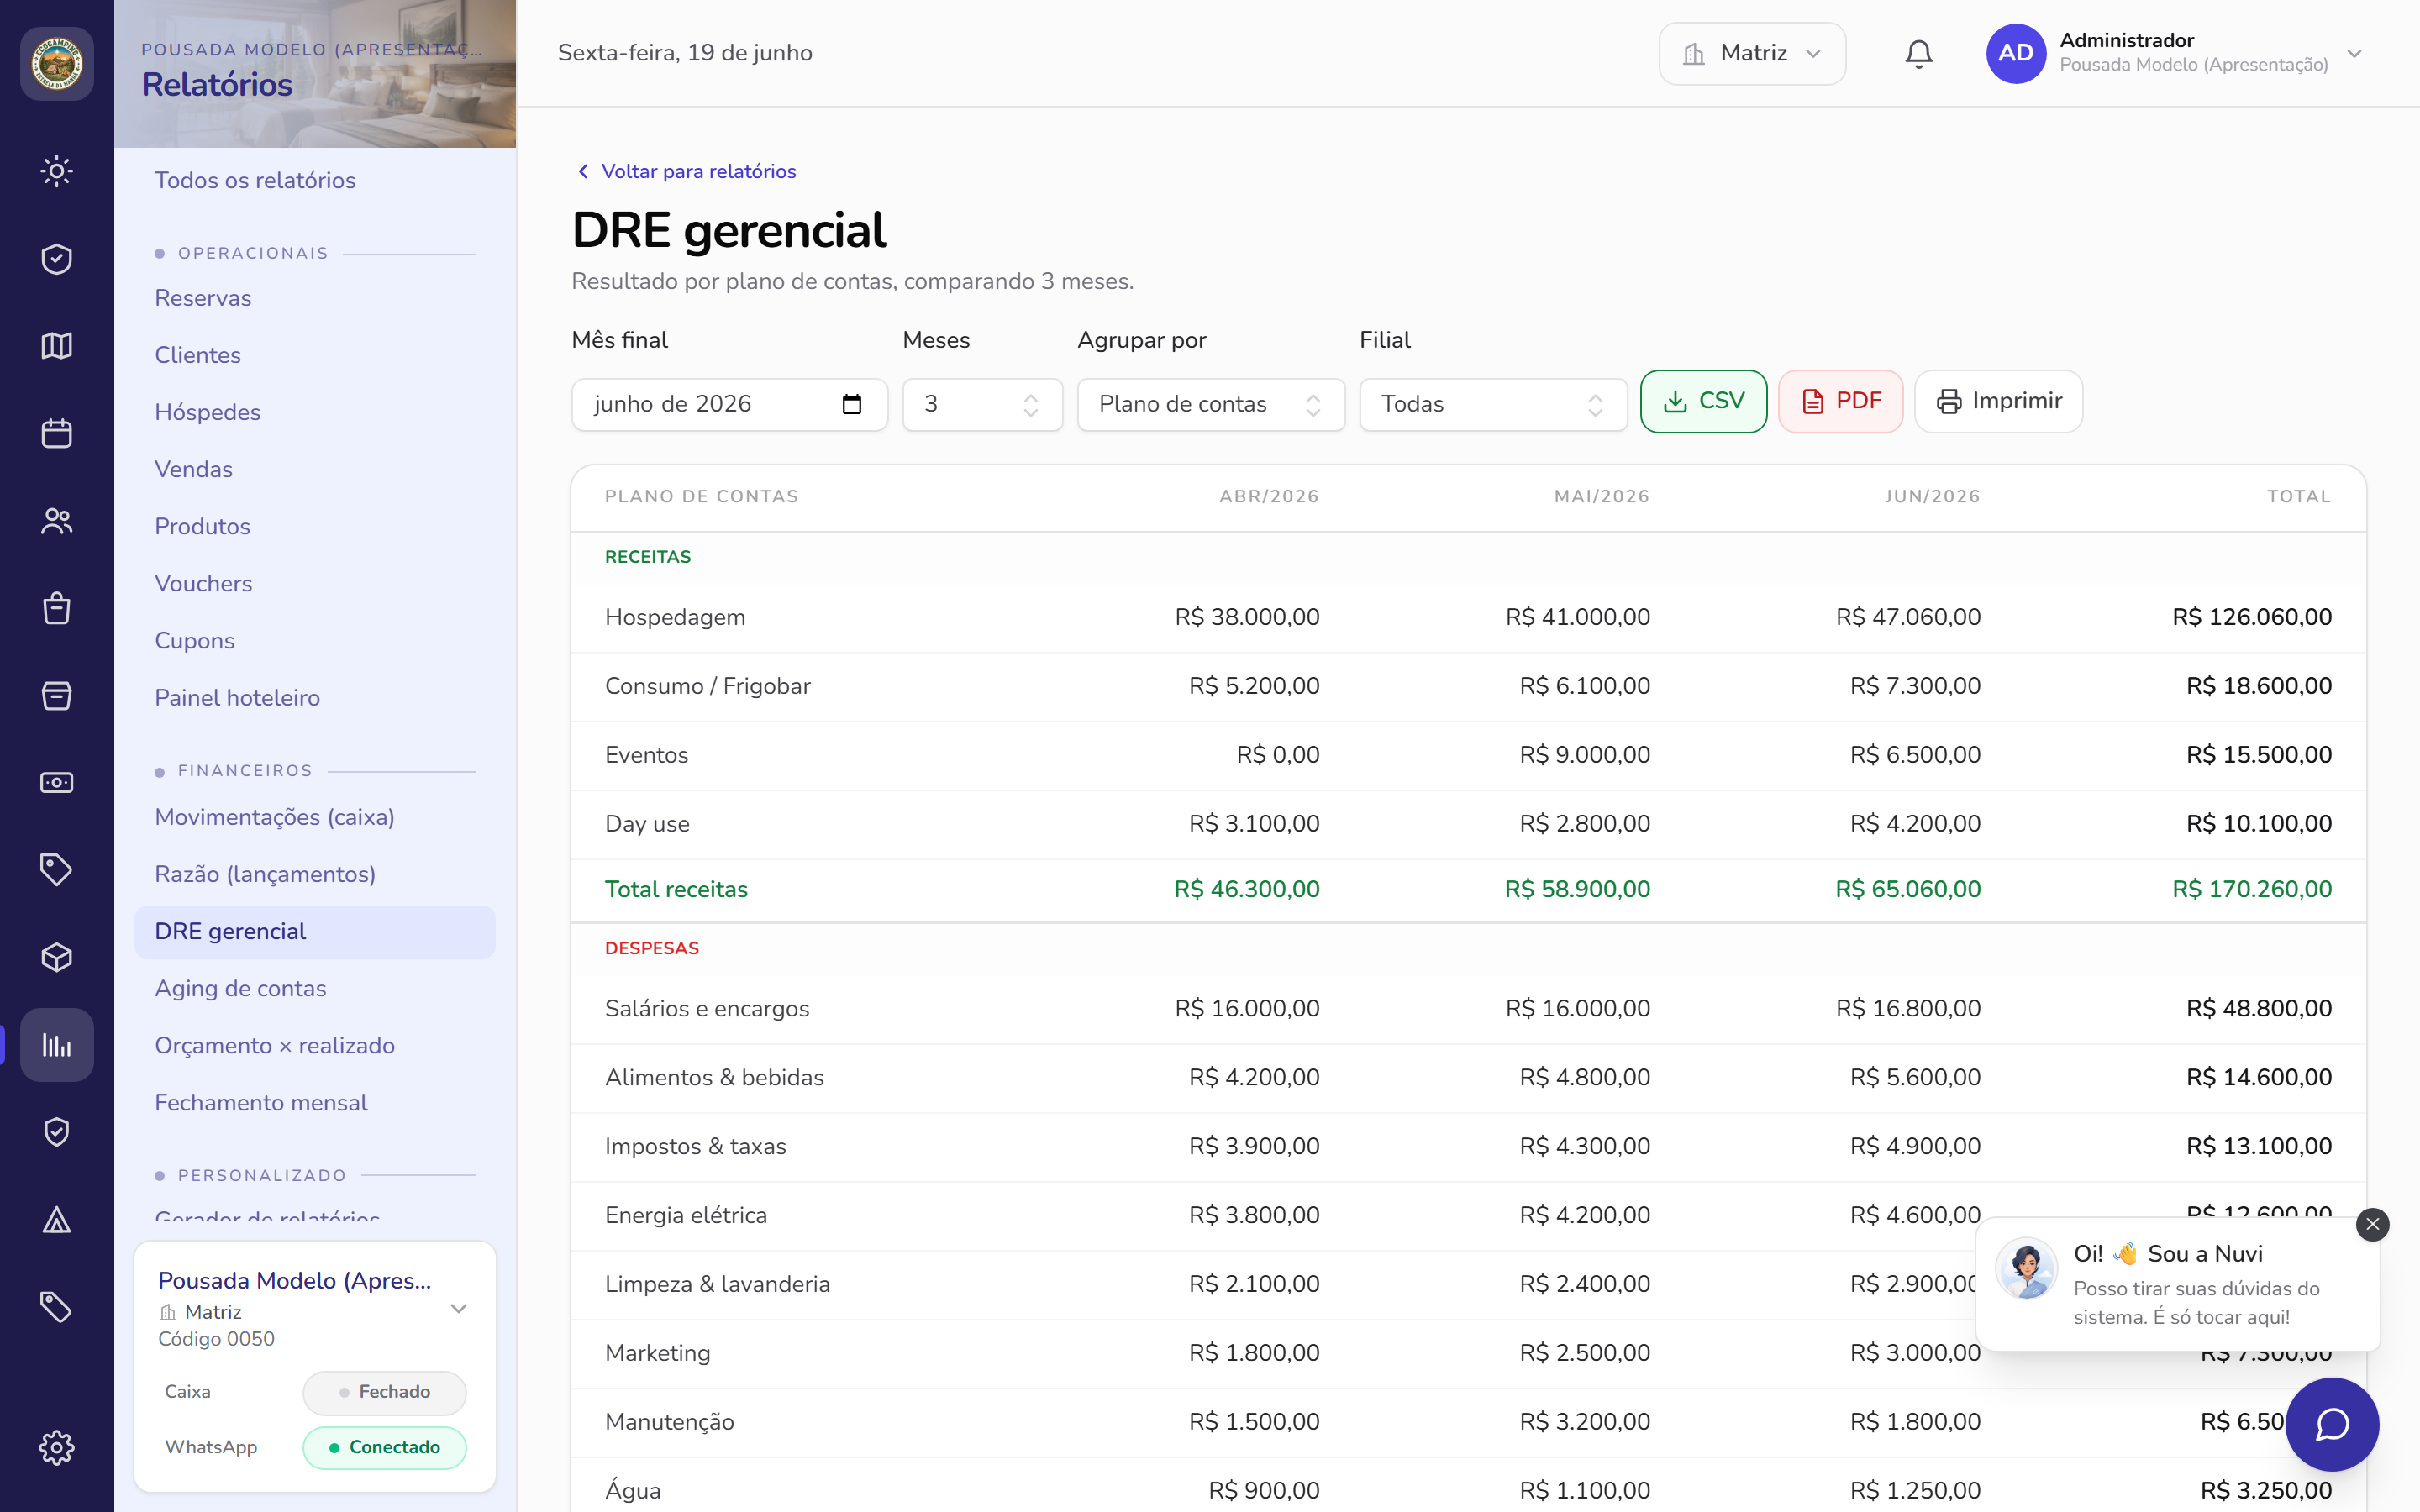Screen dimensions: 2420x1512
Task: Close the Nuvi assistant popup
Action: coord(2372,1224)
